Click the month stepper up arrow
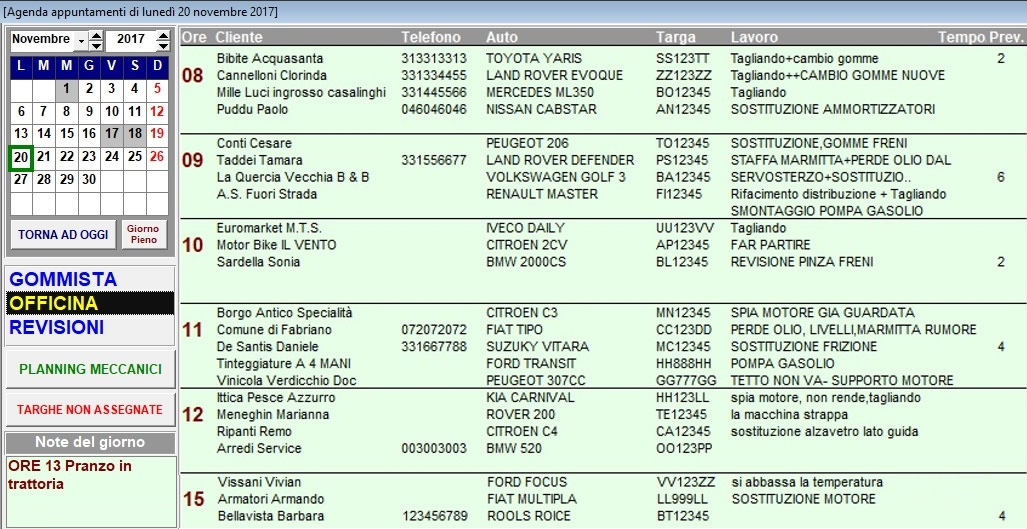1027x529 pixels. pos(96,35)
